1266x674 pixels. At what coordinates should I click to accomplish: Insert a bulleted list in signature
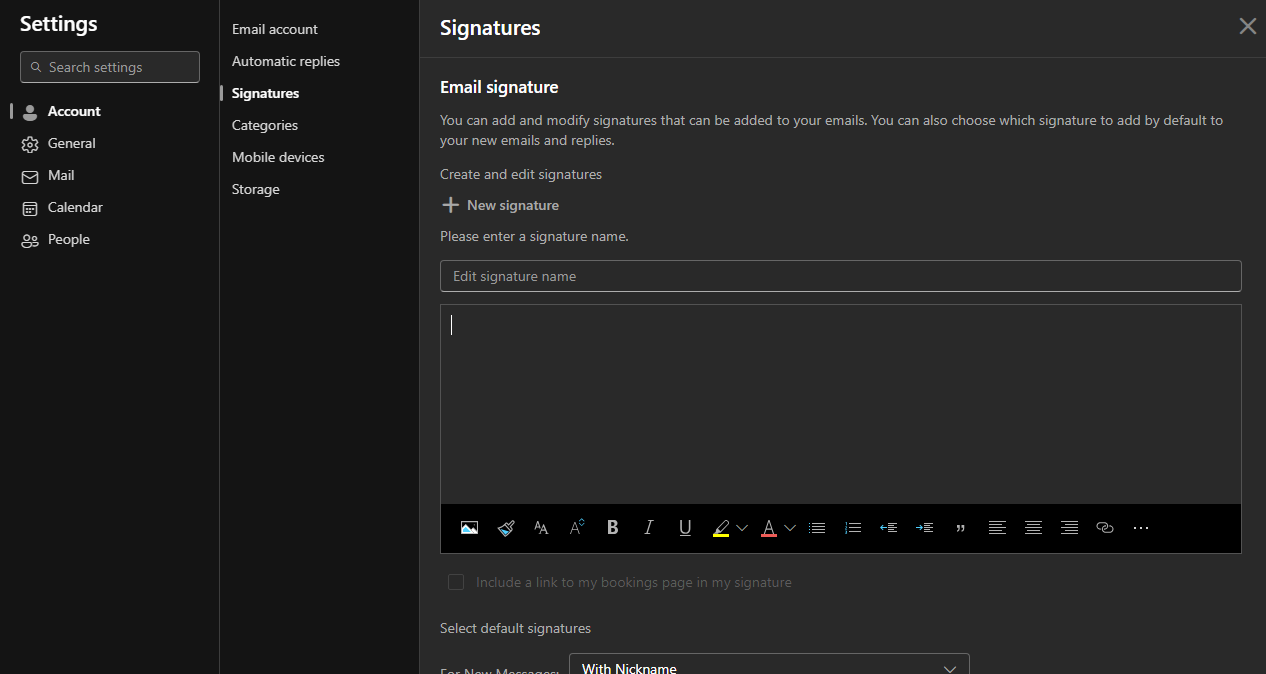coord(817,528)
